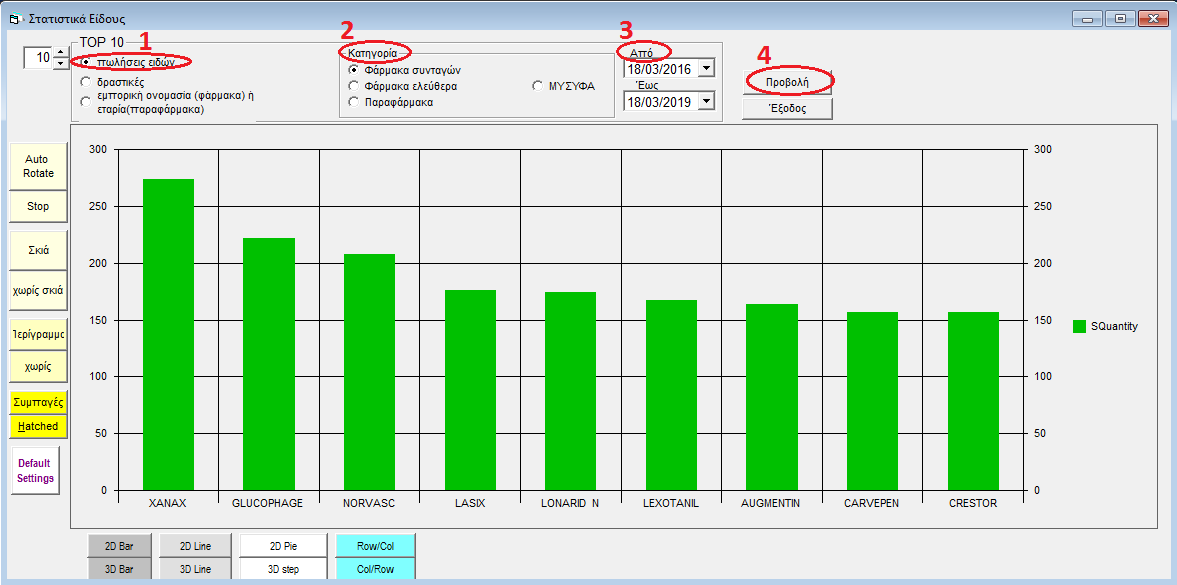Viewport: 1177px width, 585px height.
Task: Click the CRESTOR axis label
Action: 974,503
